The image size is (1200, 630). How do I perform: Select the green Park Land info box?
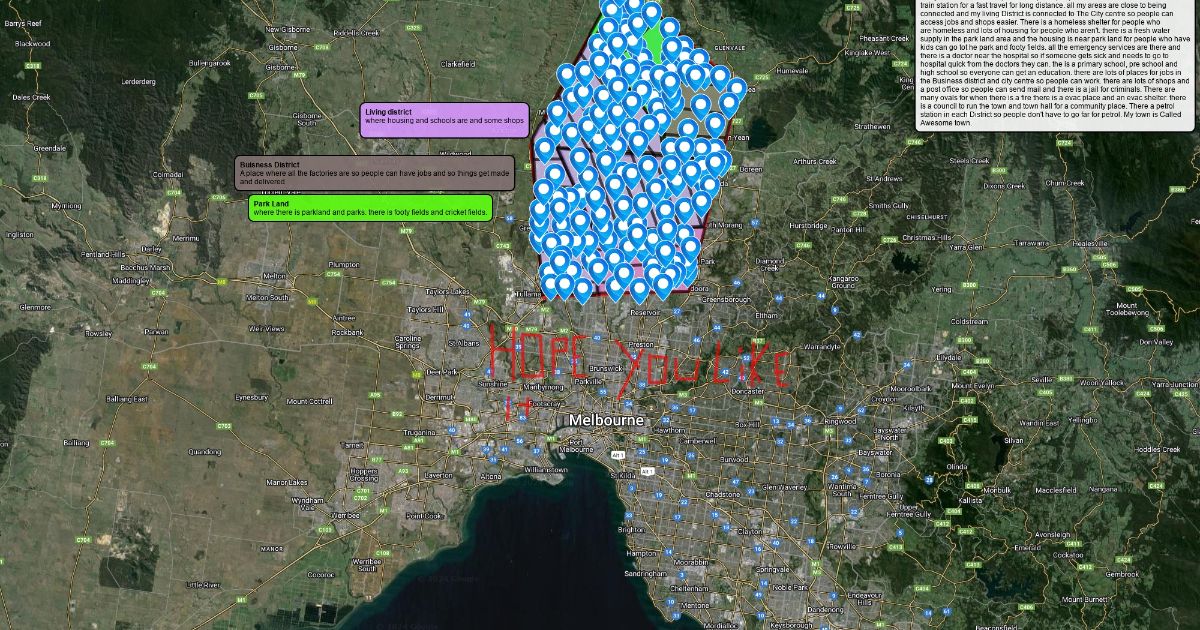pos(371,208)
